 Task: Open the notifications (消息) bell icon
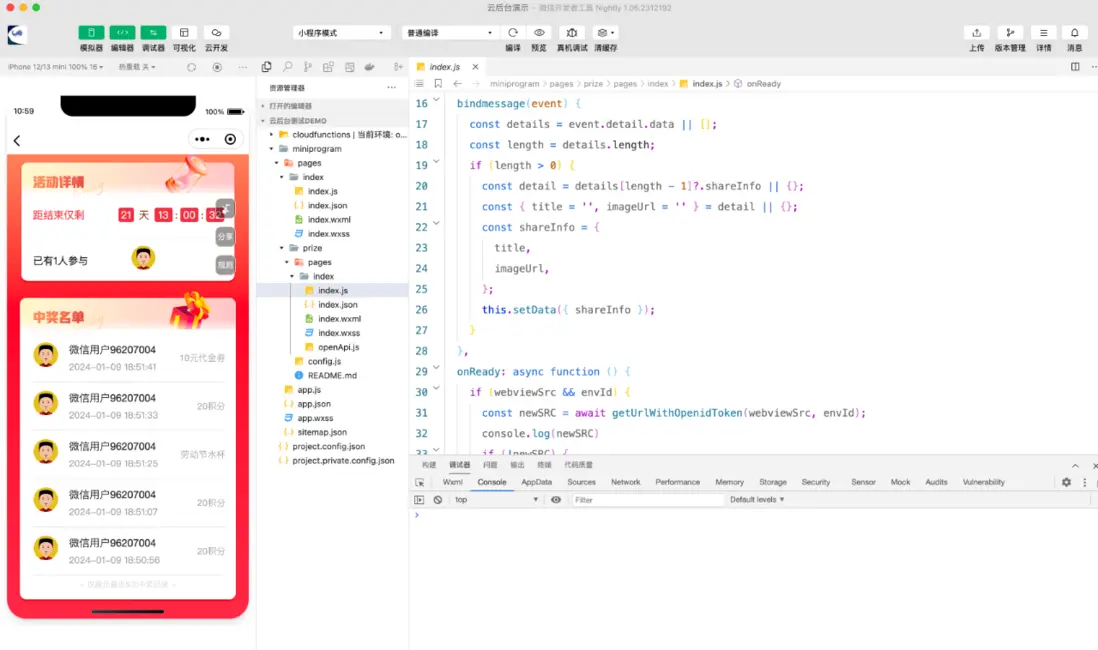coord(1074,33)
